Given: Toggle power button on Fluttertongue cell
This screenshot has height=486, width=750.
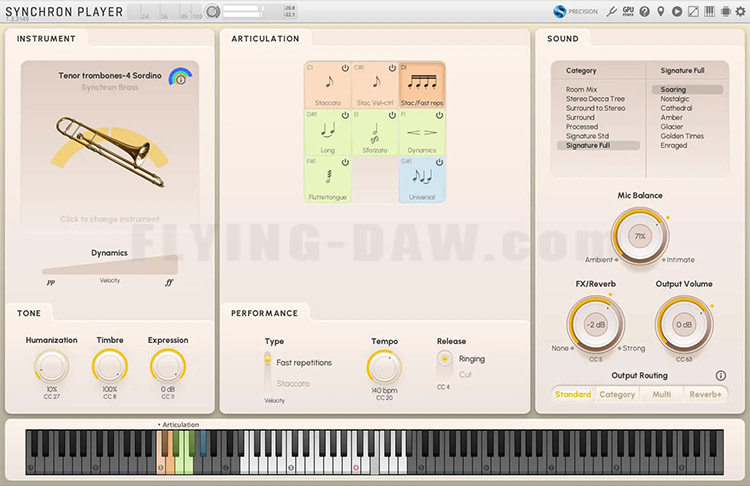Looking at the screenshot, I should click(x=345, y=162).
